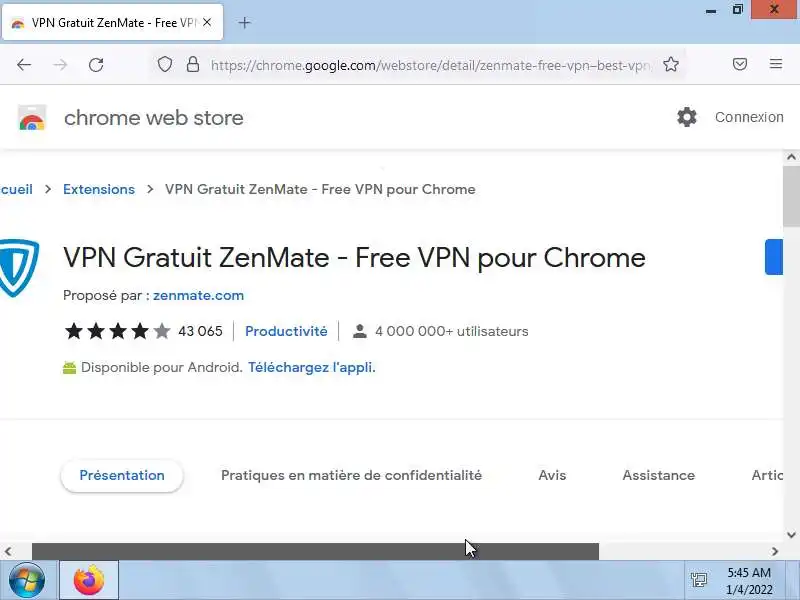Click the Disponible pour Android text
The width and height of the screenshot is (800, 600).
coord(162,367)
